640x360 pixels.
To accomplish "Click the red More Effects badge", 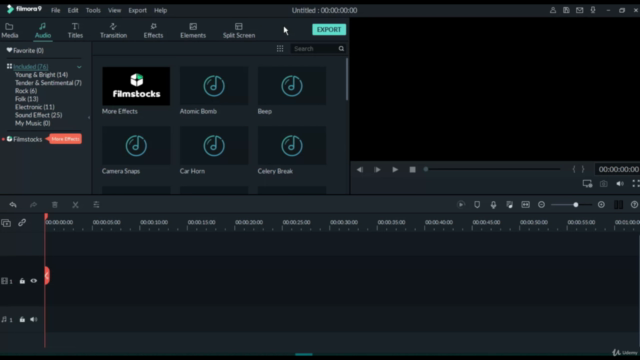I will pyautogui.click(x=65, y=139).
